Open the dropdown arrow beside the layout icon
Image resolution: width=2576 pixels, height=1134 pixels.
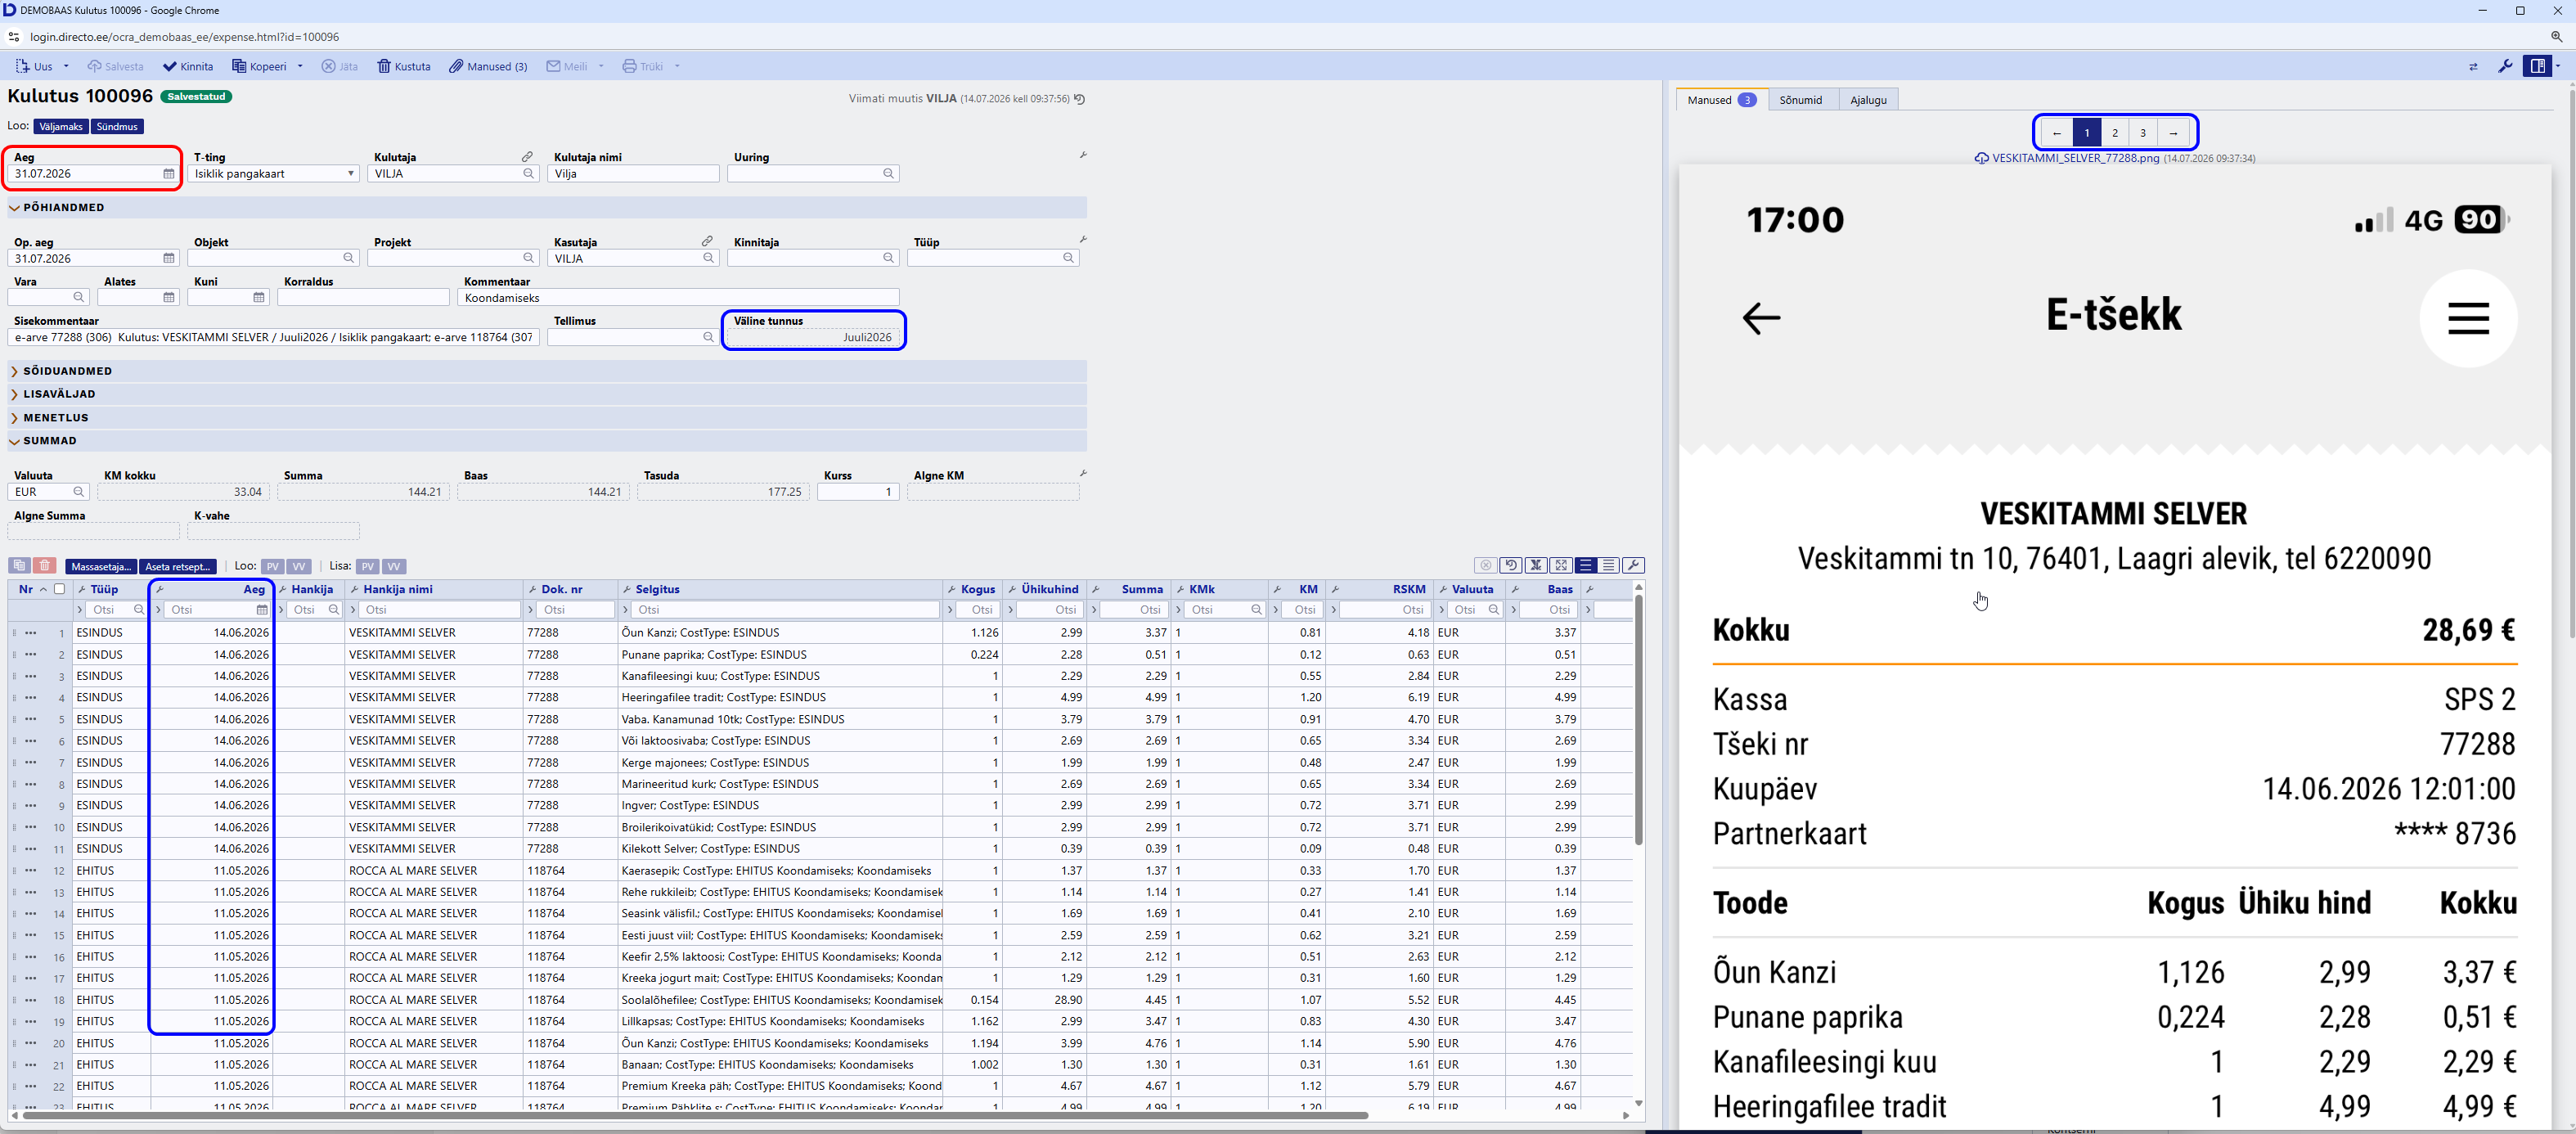2558,67
